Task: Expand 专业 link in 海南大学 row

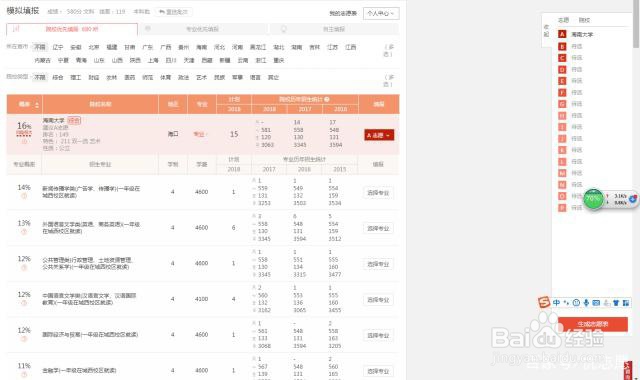Action: [199, 134]
